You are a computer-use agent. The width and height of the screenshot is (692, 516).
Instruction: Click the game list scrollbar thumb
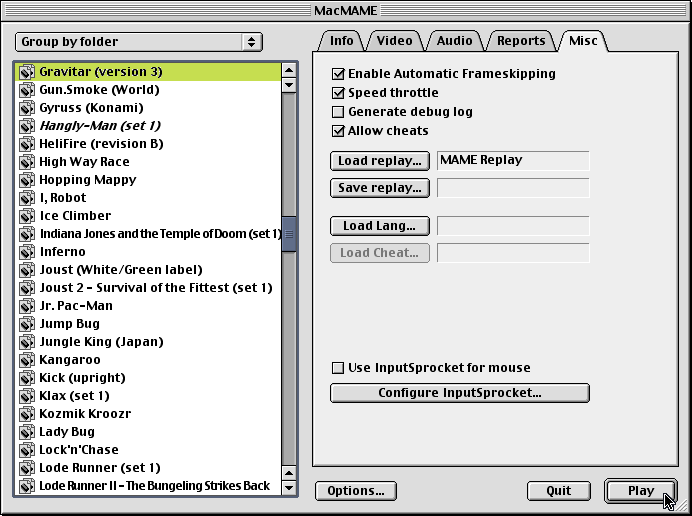(289, 234)
